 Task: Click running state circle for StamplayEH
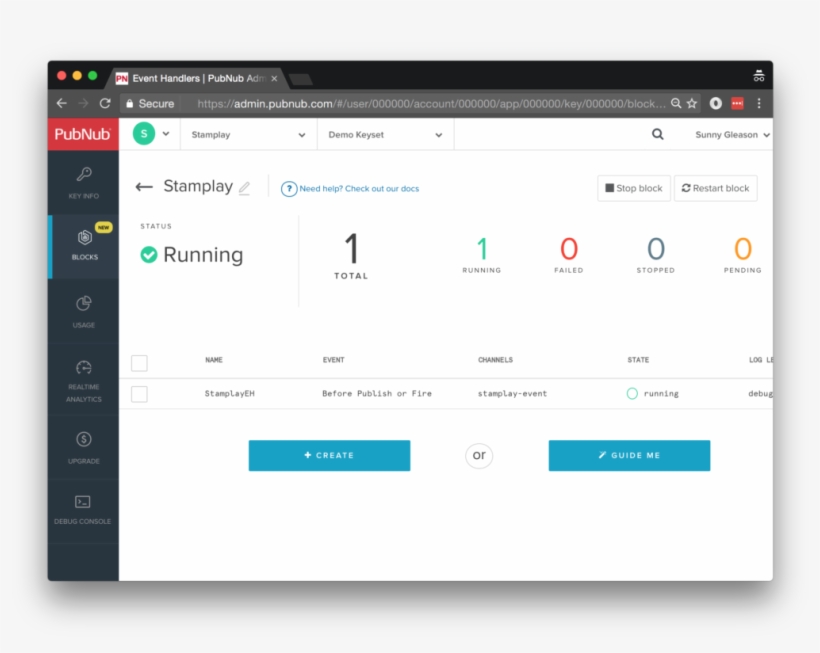pos(632,393)
